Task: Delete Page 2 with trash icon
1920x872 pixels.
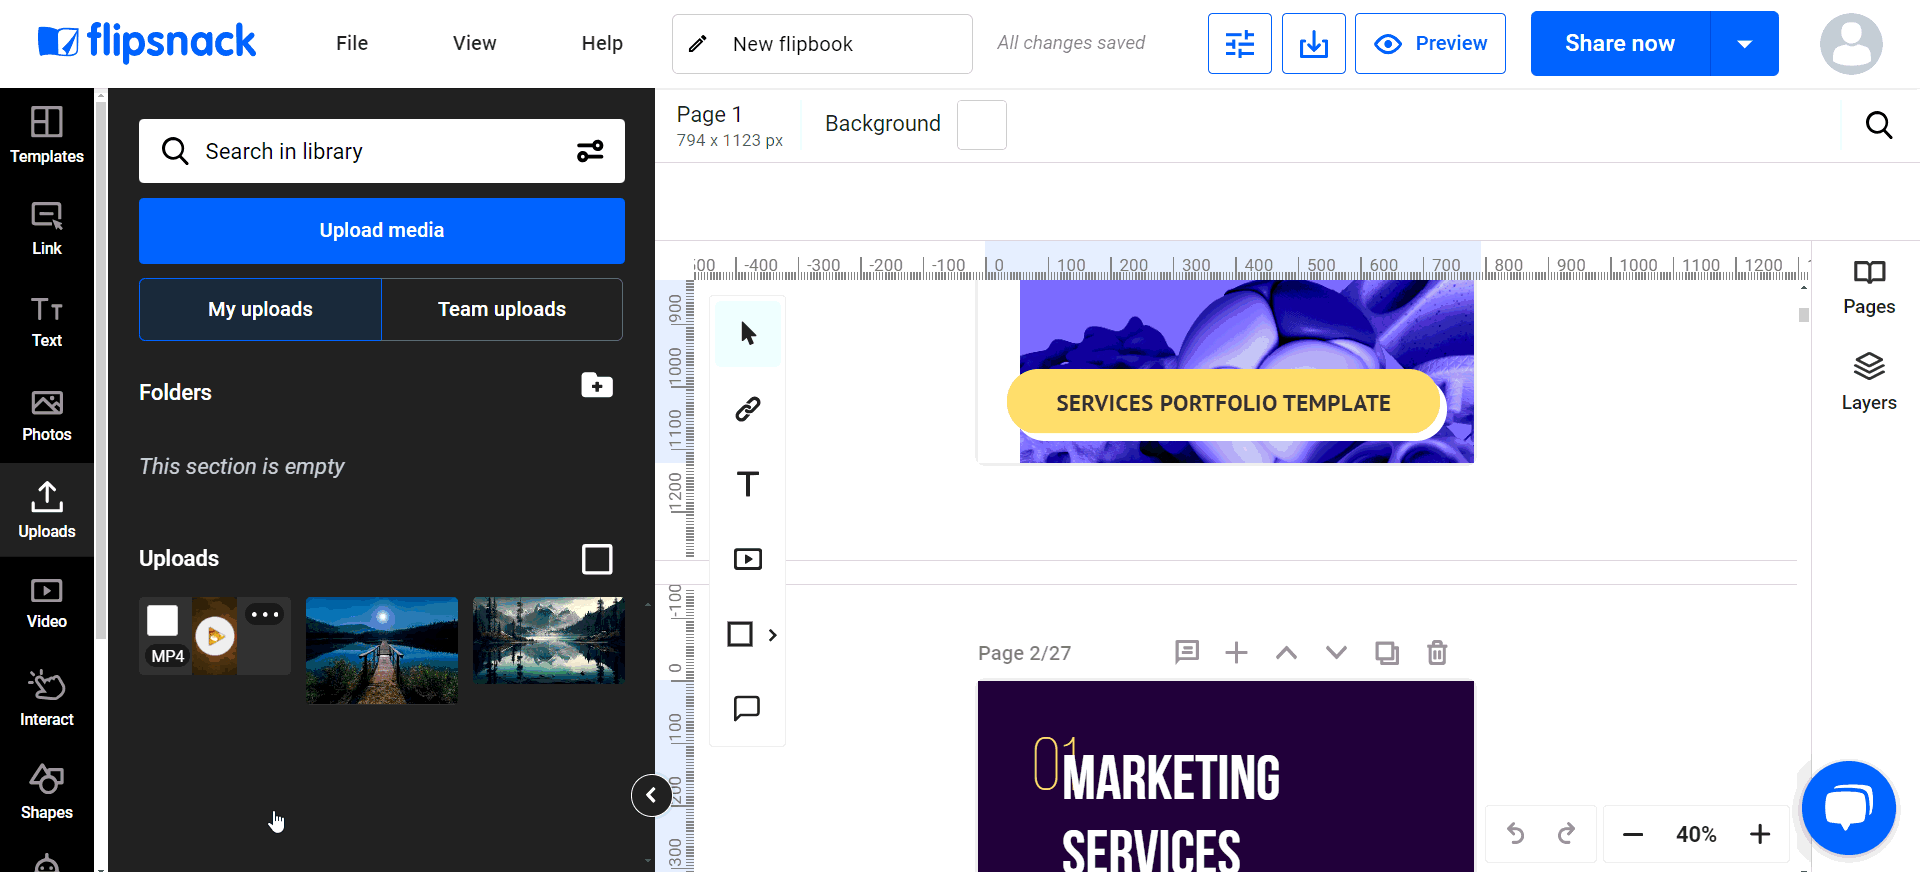Action: 1436,653
